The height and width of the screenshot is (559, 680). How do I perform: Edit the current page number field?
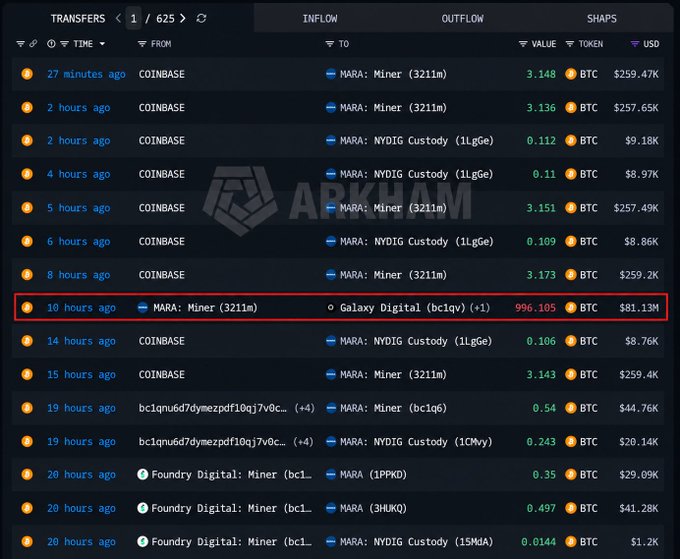(x=134, y=19)
